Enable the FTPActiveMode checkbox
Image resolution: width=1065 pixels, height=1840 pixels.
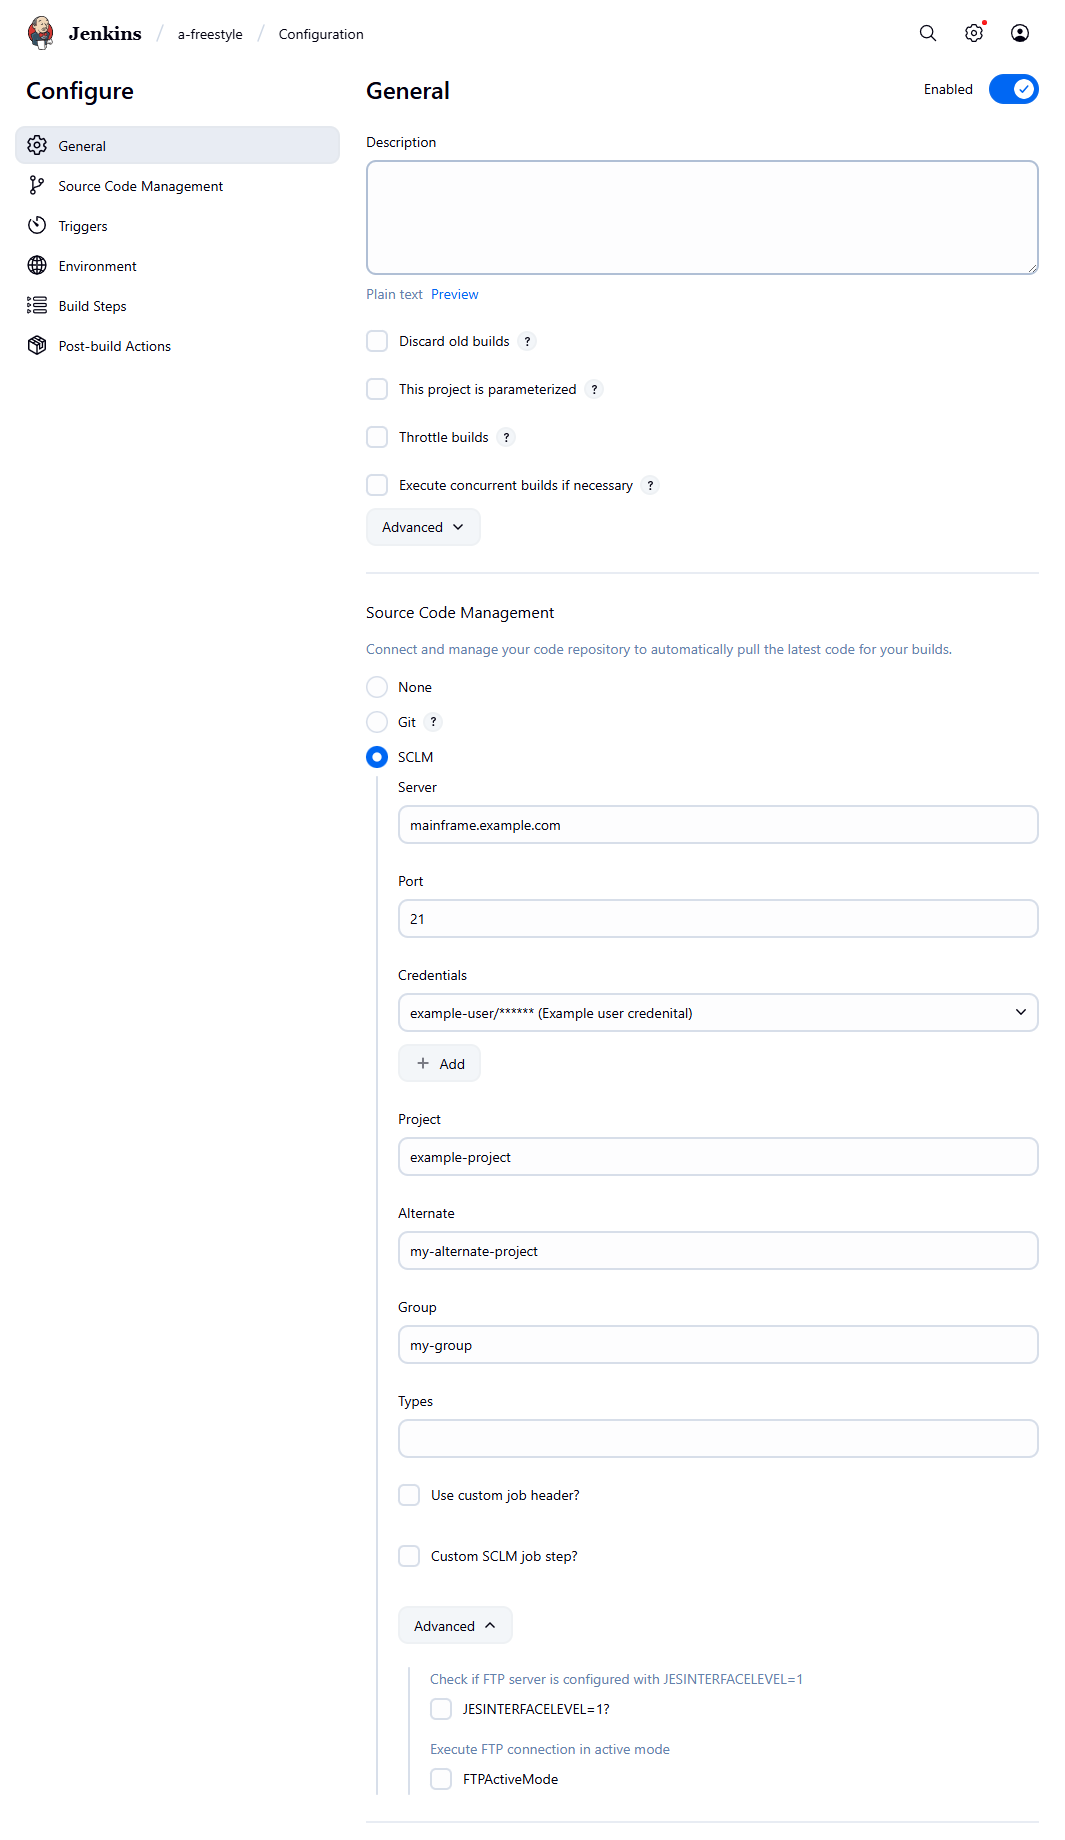click(x=441, y=1779)
